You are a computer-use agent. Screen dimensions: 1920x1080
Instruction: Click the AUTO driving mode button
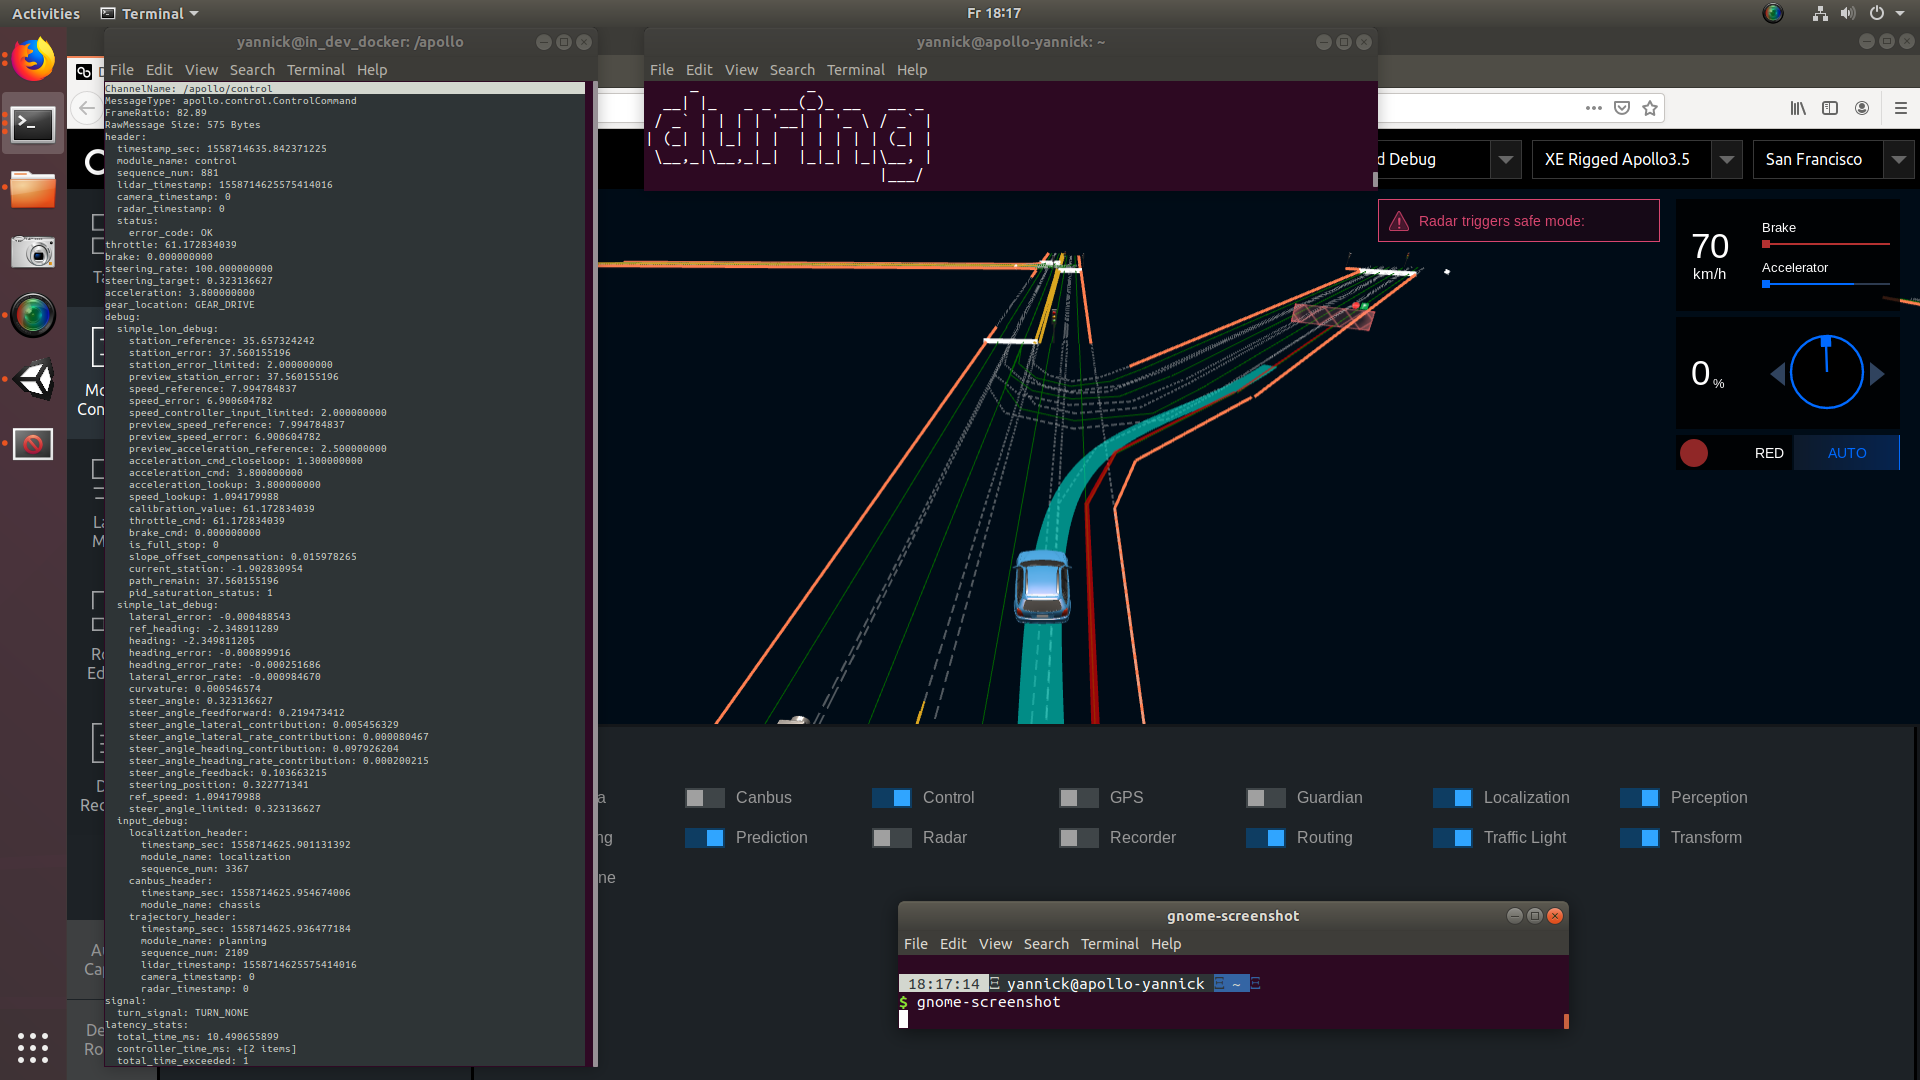(x=1847, y=453)
